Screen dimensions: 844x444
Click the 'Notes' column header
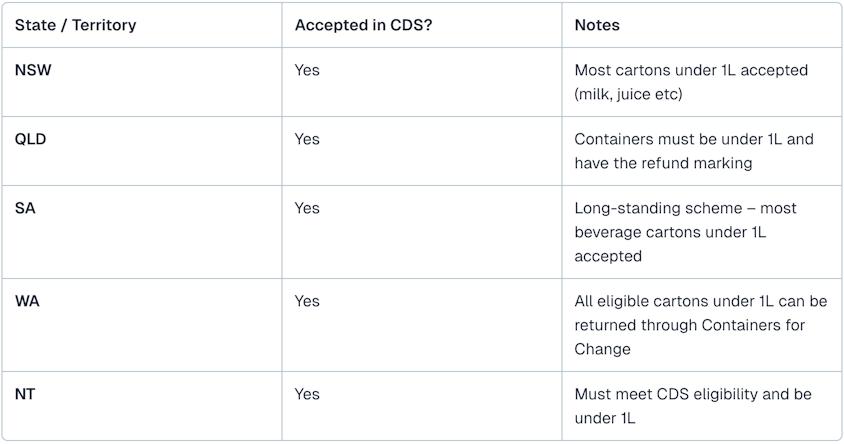597,25
